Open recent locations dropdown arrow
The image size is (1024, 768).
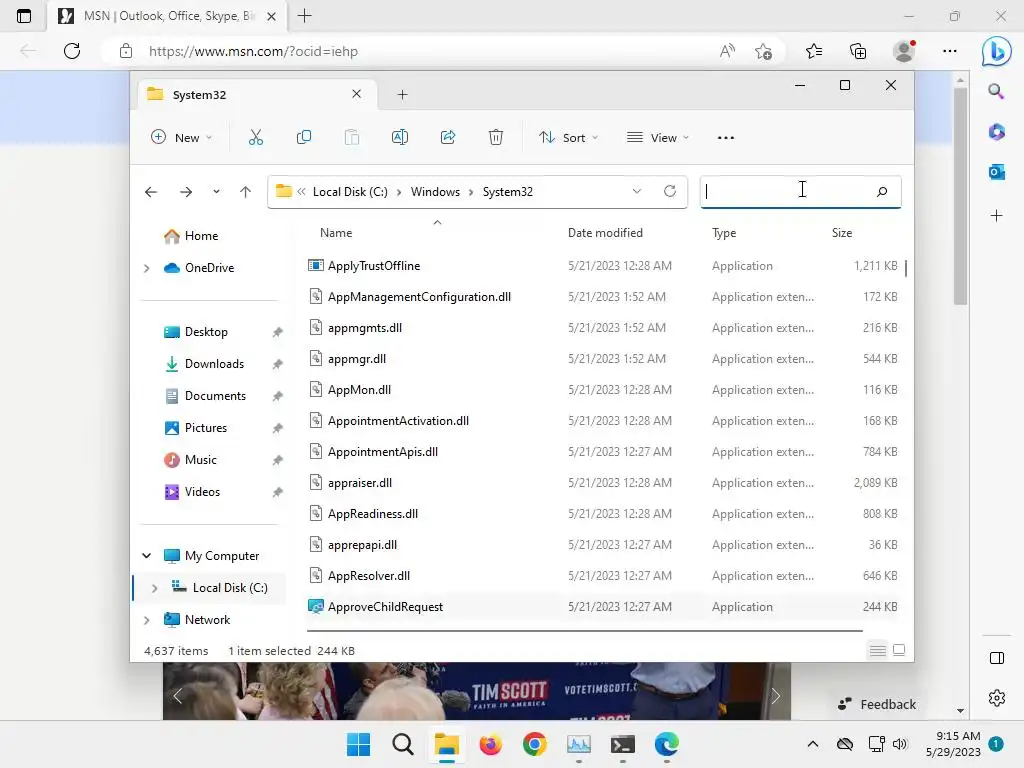tap(216, 192)
